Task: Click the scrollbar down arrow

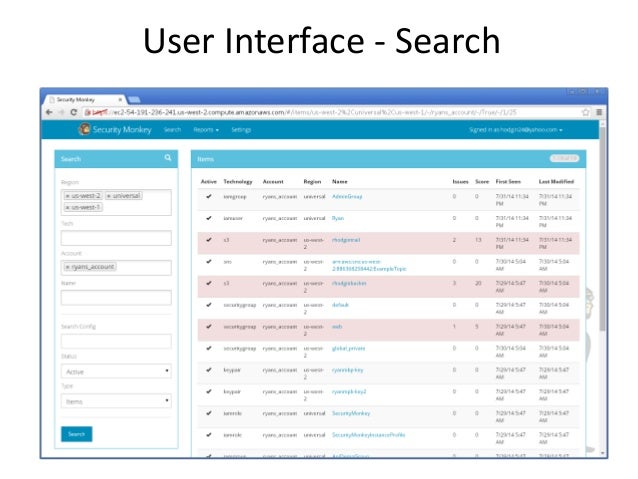Action: pos(603,453)
